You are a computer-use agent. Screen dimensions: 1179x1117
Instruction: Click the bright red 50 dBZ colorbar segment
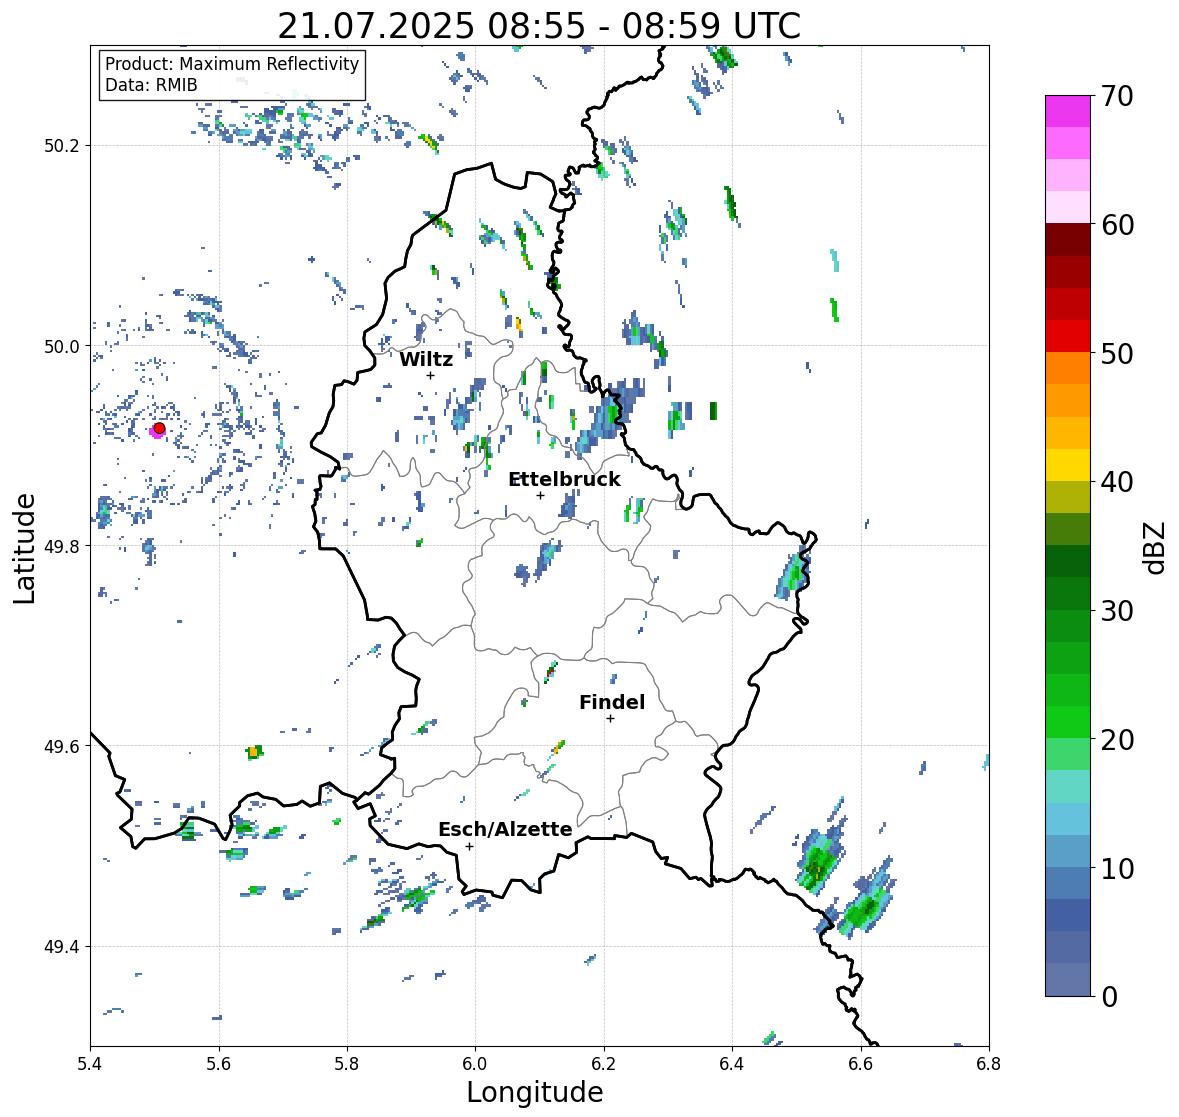coord(1068,336)
